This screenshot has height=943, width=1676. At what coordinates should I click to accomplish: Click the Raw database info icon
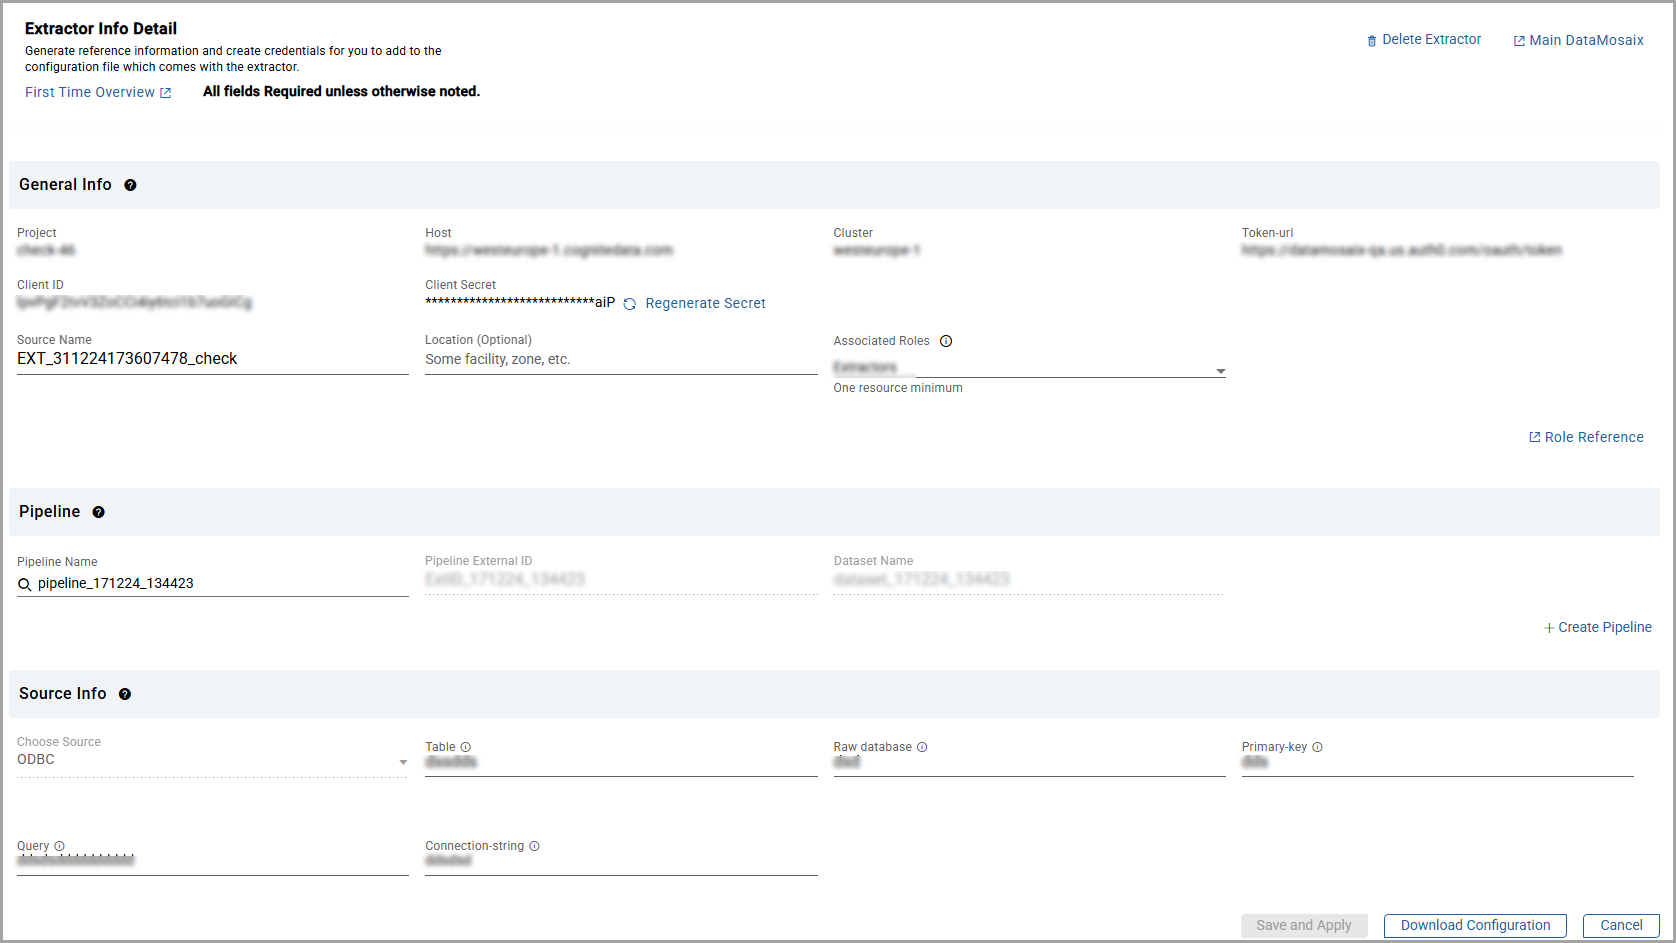tap(922, 747)
